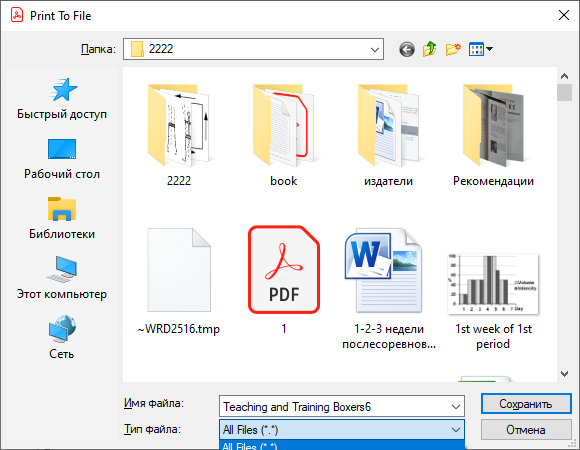Image resolution: width=580 pixels, height=450 pixels.
Task: Go back to last visited folder
Action: point(407,49)
